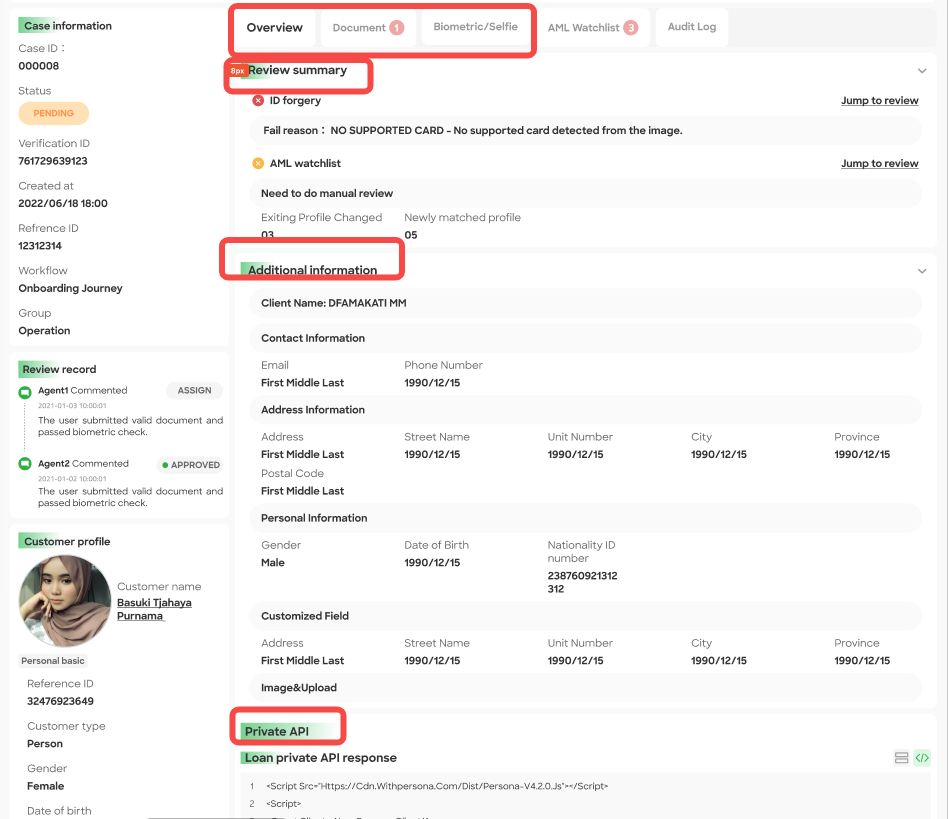Click line 1 of the API script code
Image resolution: width=948 pixels, height=819 pixels.
(437, 786)
